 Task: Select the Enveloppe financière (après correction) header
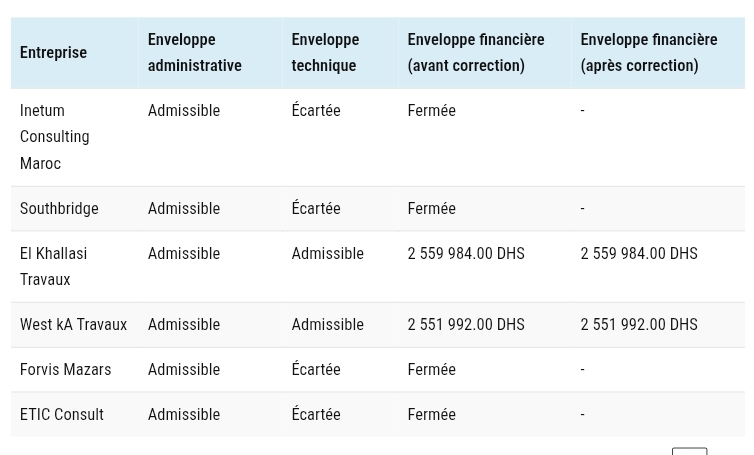pos(648,52)
